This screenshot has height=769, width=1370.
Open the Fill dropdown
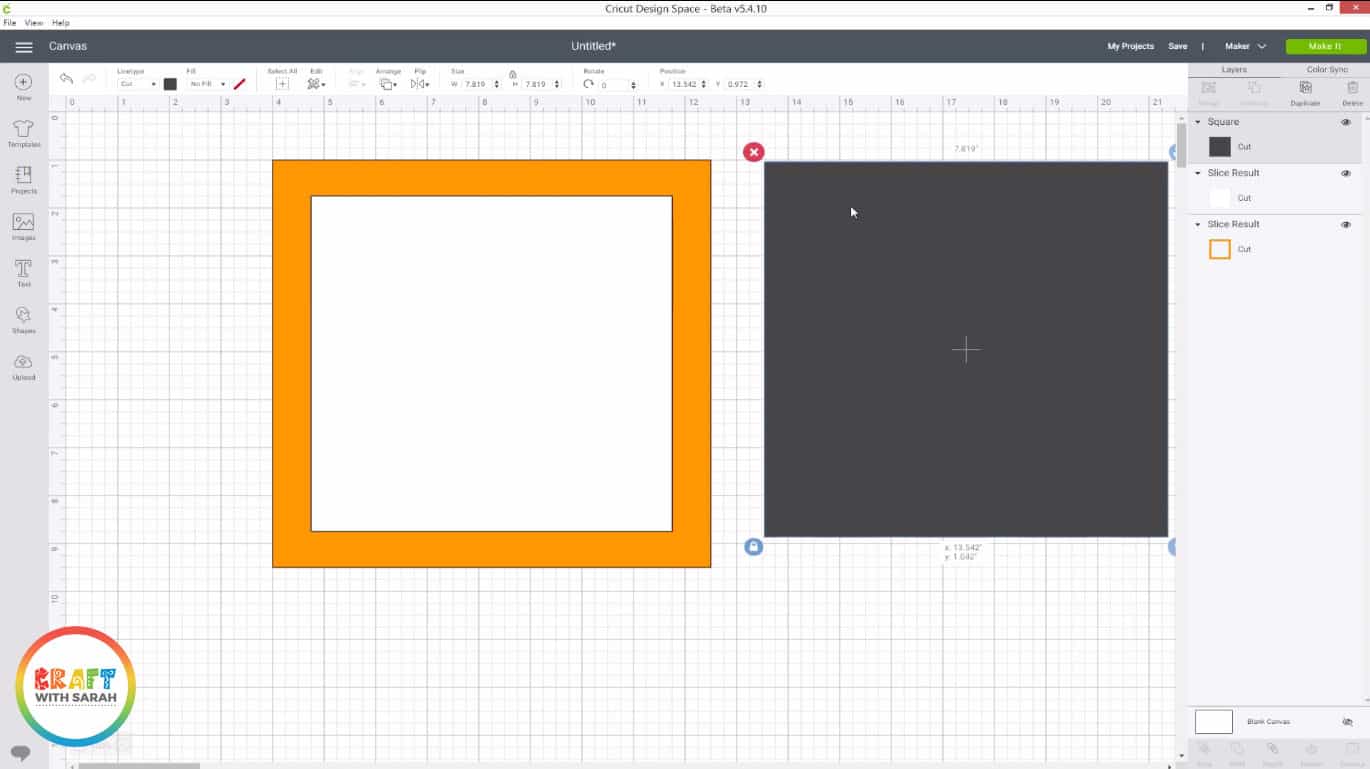[x=207, y=84]
